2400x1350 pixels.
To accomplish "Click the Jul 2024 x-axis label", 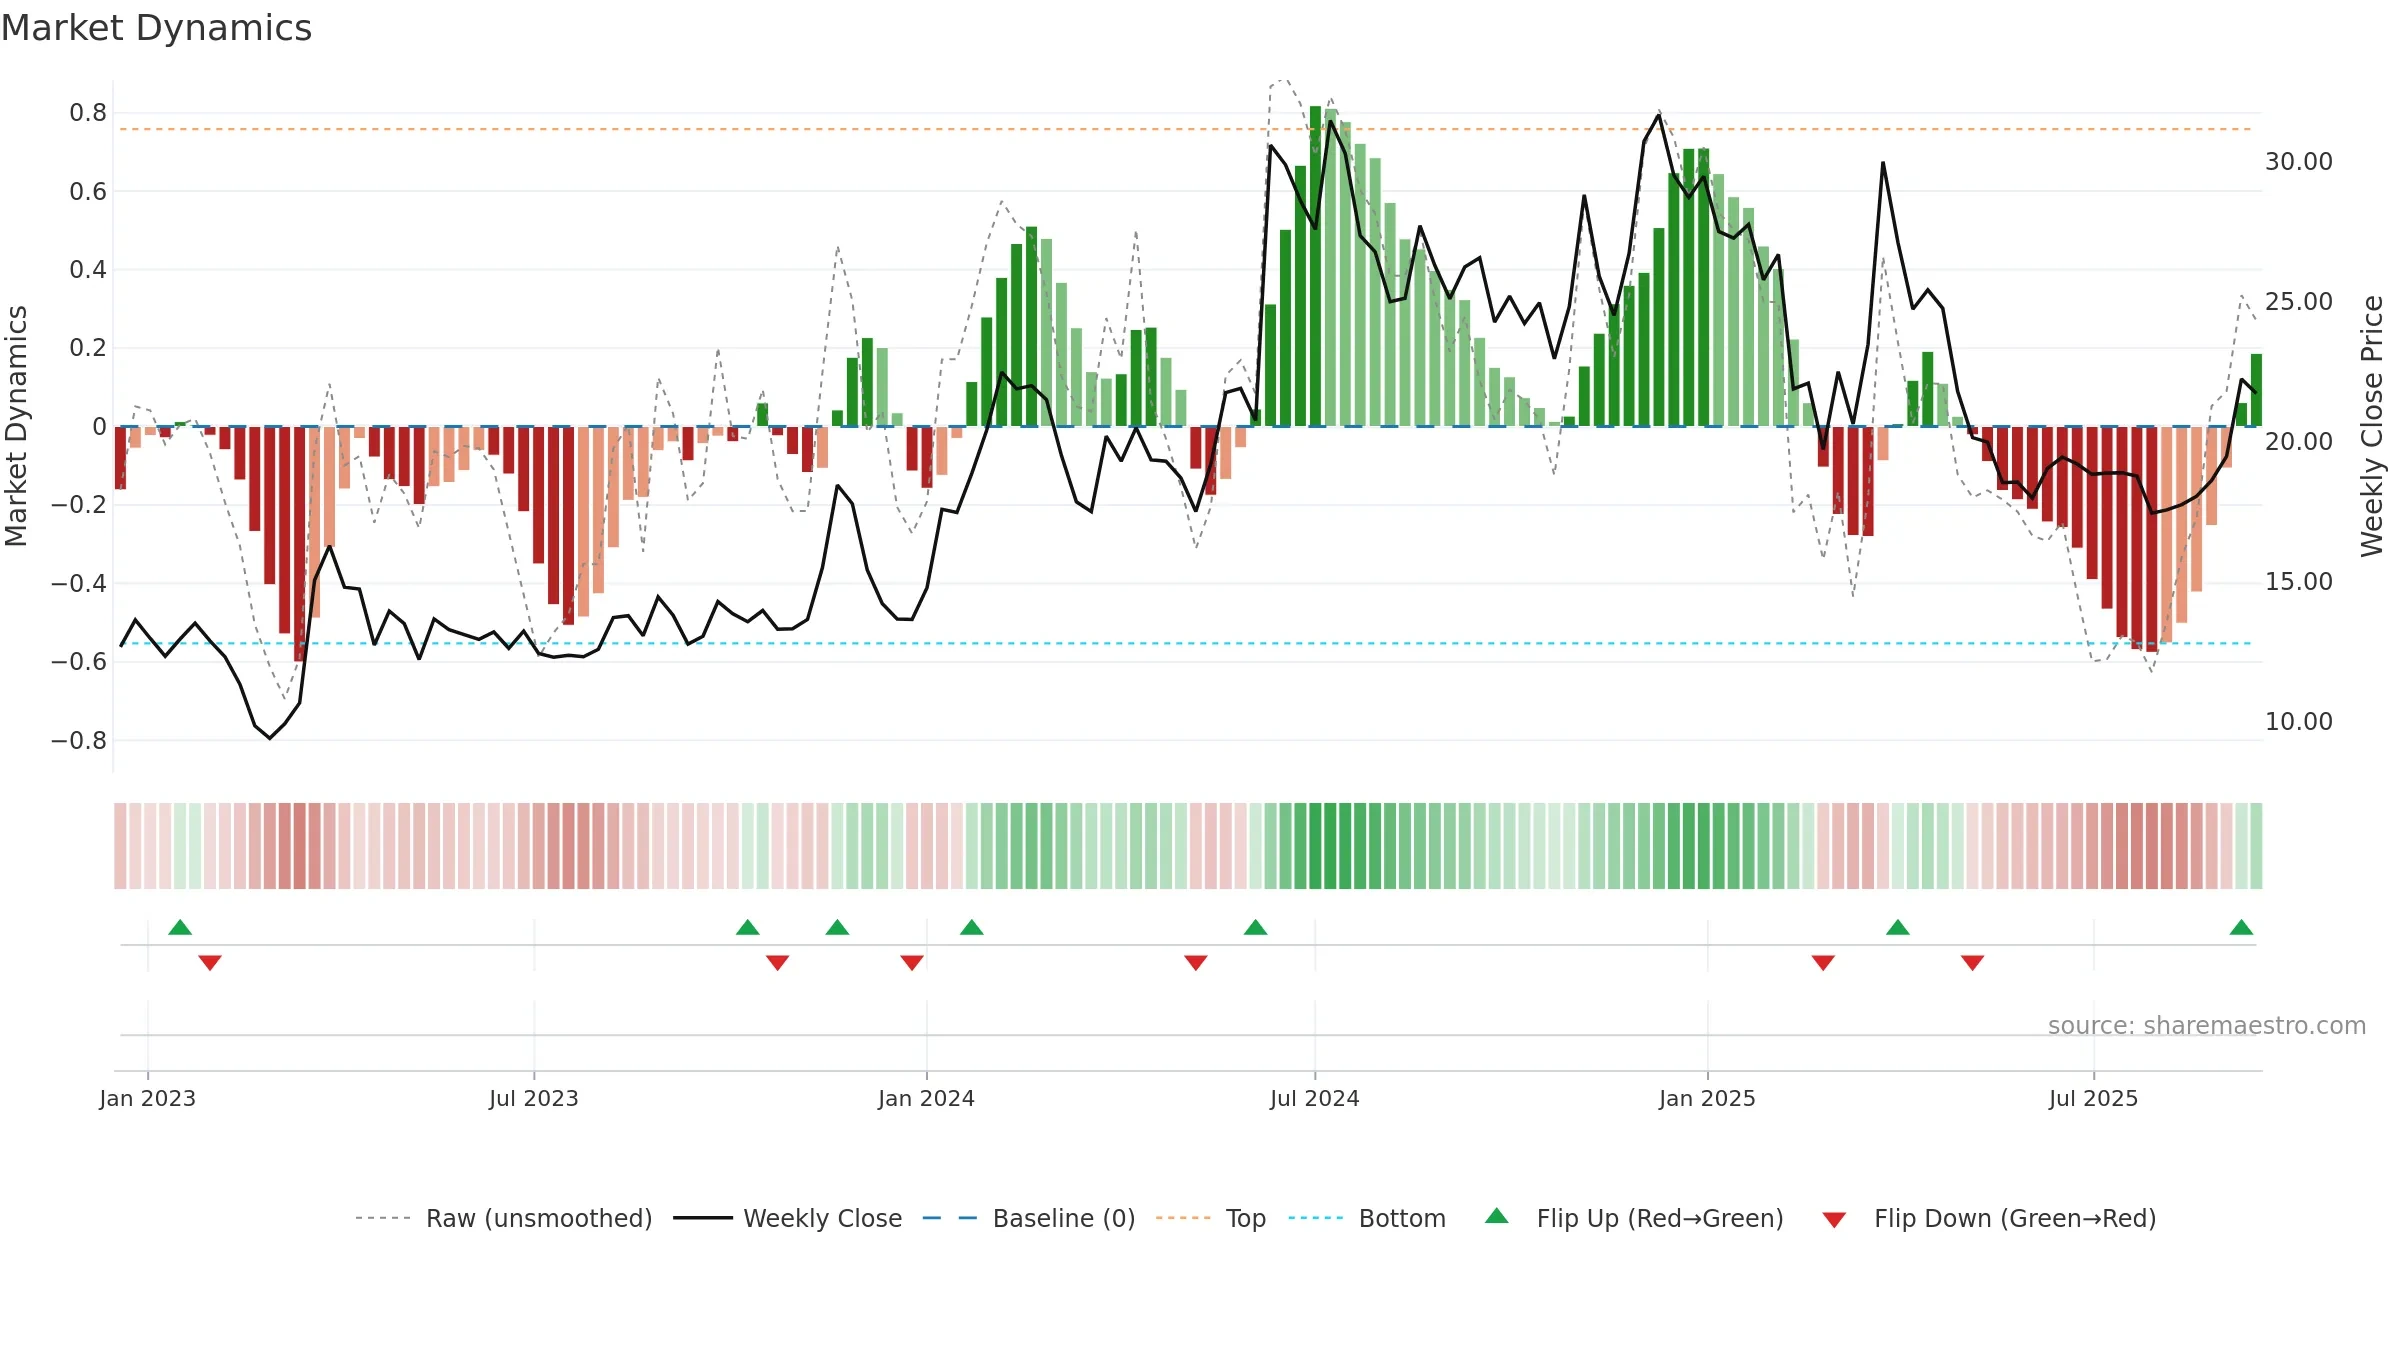I will [x=1315, y=1098].
